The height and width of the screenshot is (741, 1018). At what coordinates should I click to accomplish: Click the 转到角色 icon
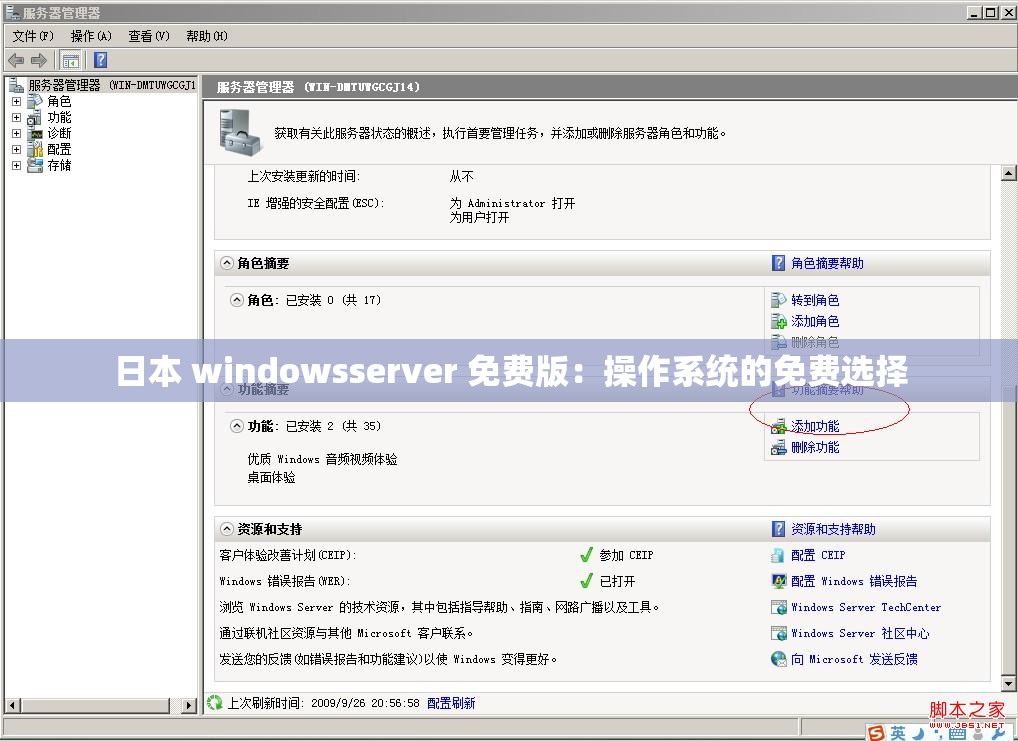(x=778, y=300)
